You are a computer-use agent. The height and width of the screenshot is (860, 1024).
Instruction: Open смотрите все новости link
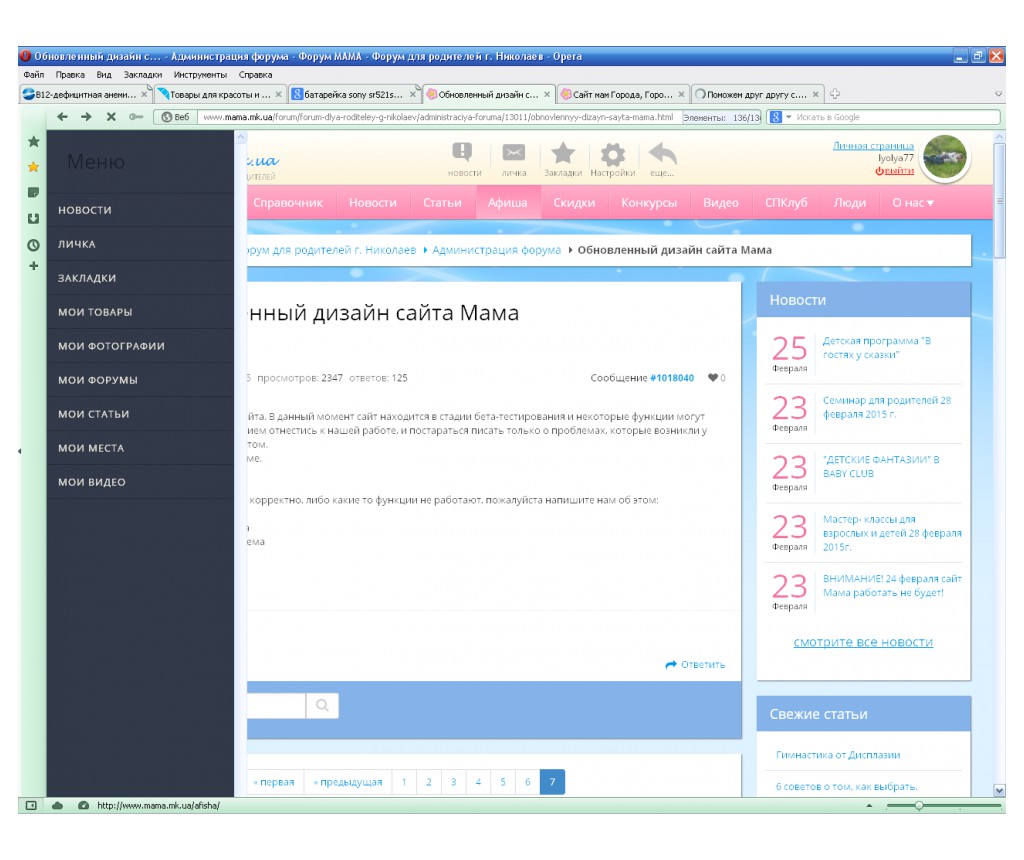pos(862,642)
